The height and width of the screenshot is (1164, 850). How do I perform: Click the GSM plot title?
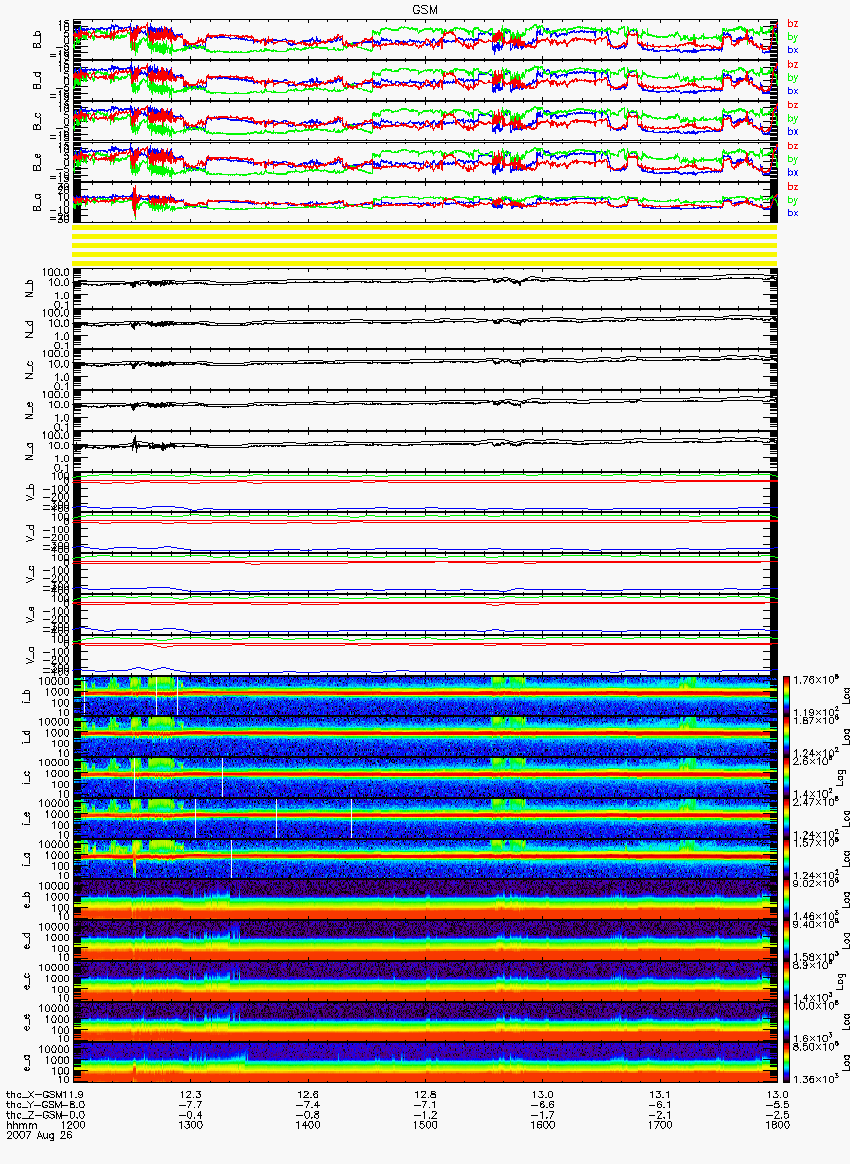tap(425, 9)
